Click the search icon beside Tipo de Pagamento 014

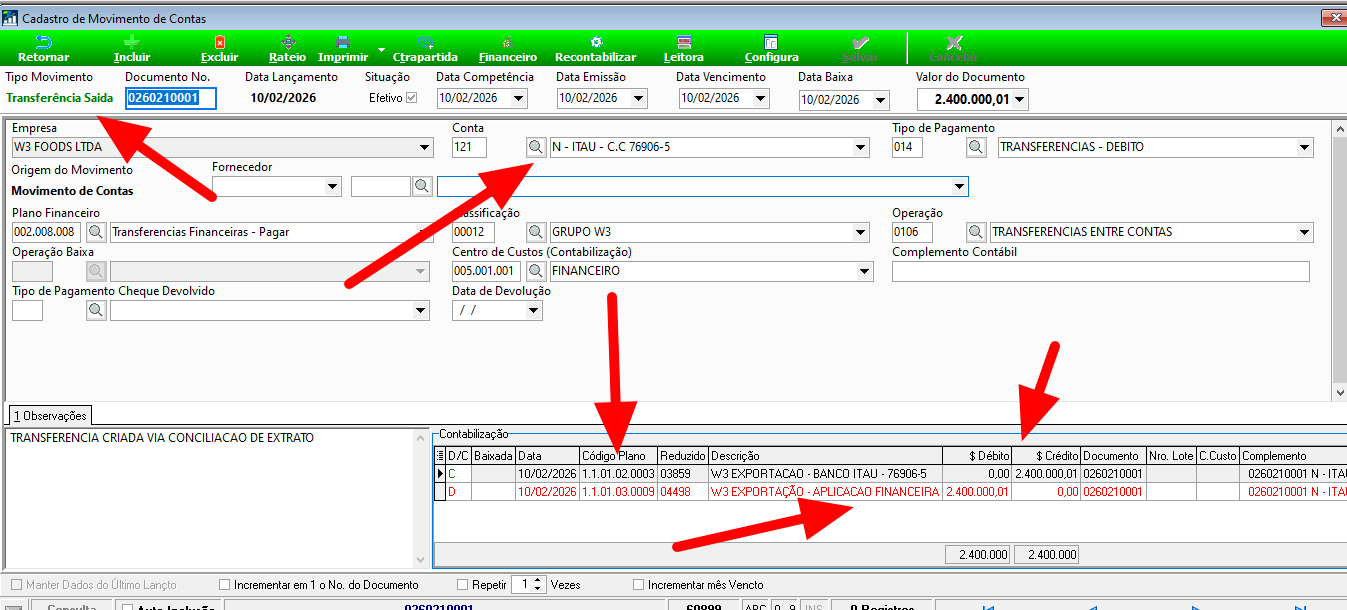(976, 147)
